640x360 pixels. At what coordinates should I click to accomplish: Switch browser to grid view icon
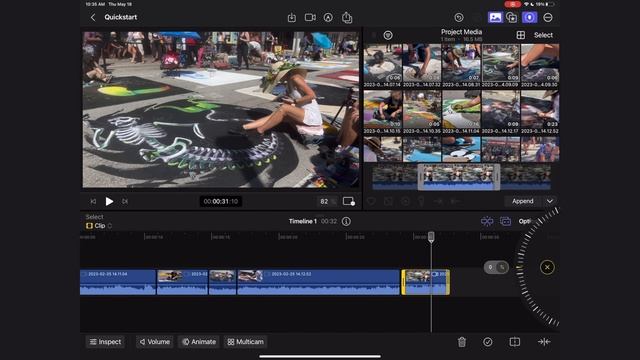click(520, 35)
